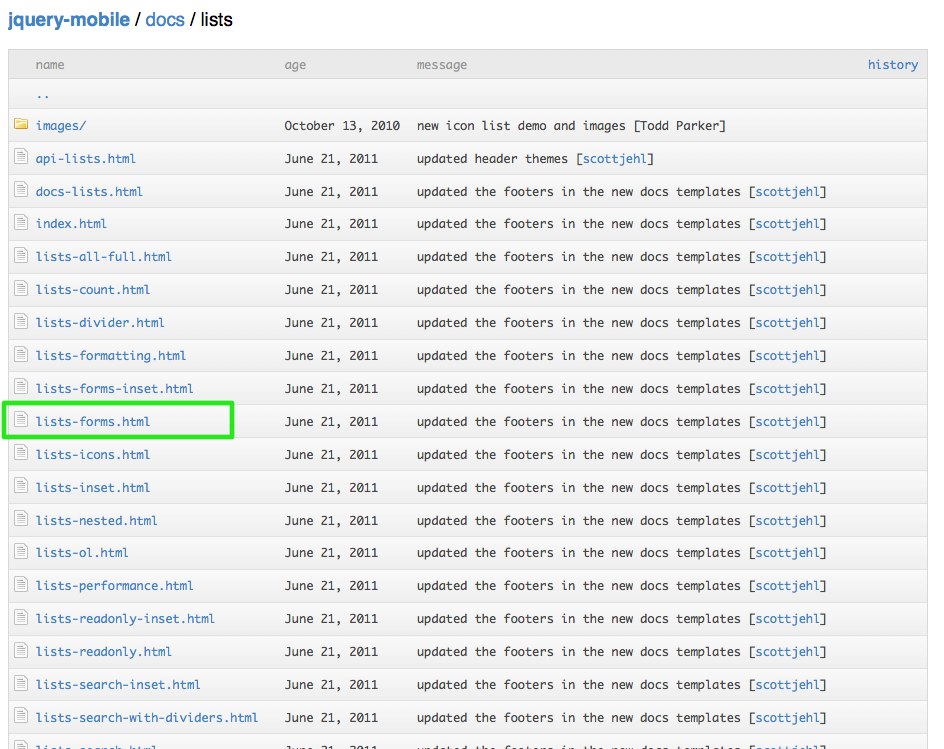Viewport: 944px width, 749px height.
Task: Click the file icon for lists-ol.html
Action: 21,552
